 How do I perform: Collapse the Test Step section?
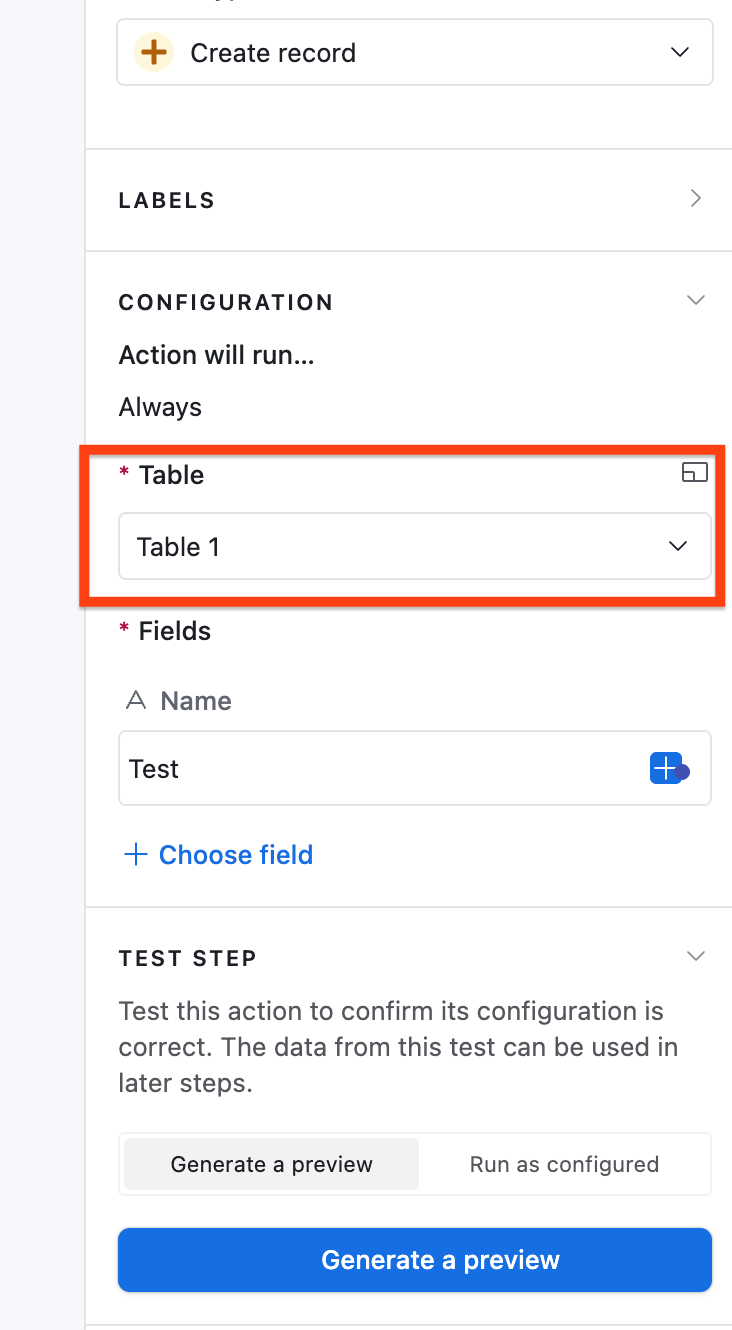coord(695,956)
